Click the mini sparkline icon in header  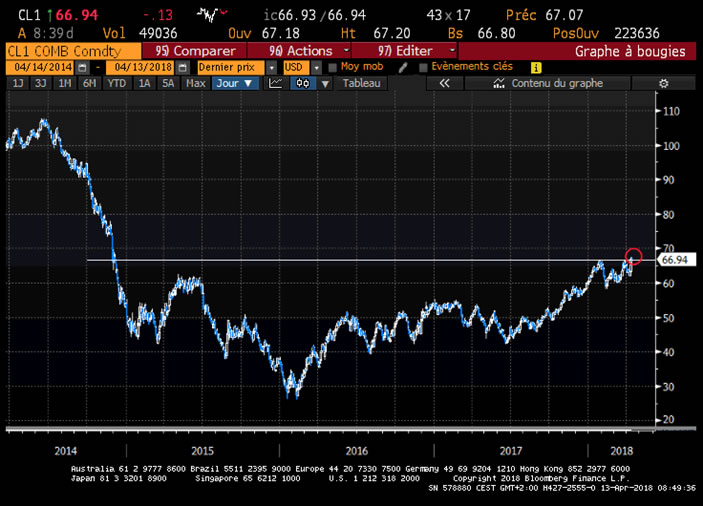pyautogui.click(x=207, y=15)
